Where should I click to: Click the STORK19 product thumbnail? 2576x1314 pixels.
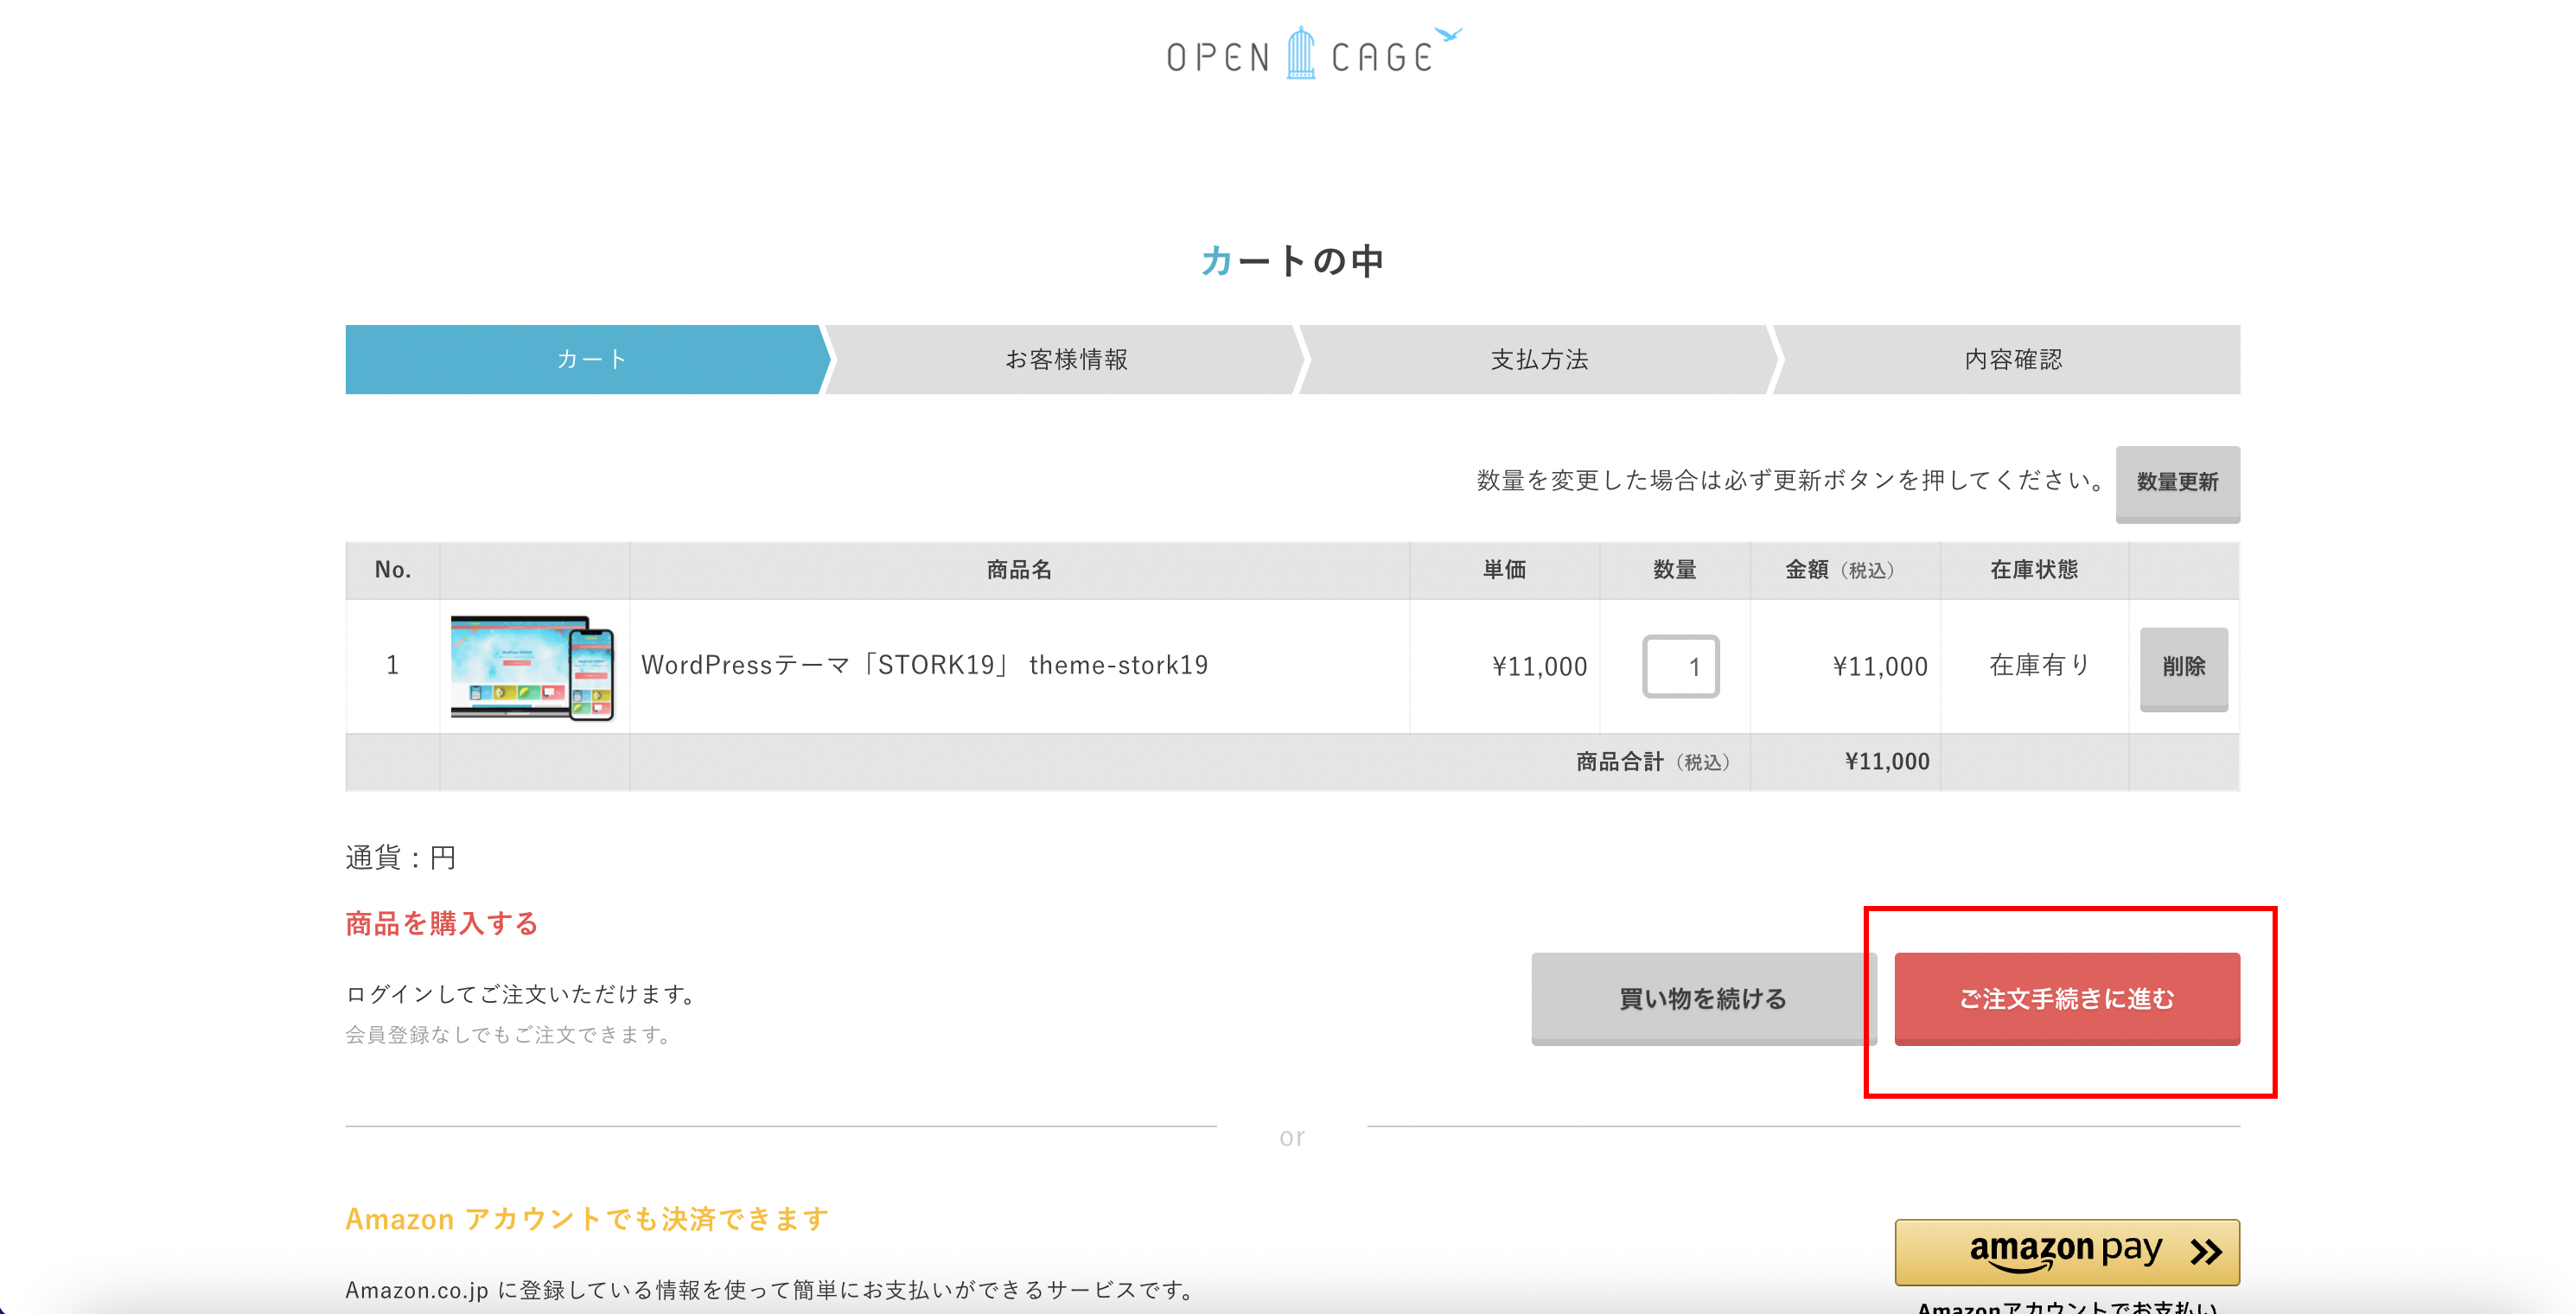click(533, 666)
